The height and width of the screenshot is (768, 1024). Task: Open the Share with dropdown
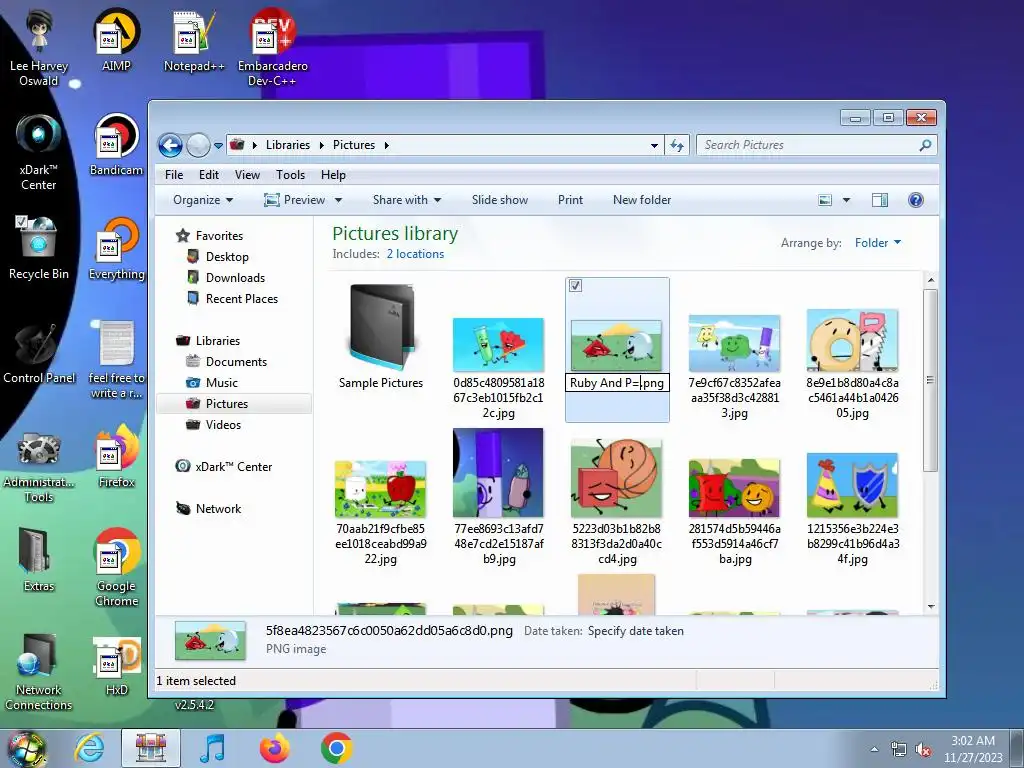click(x=406, y=200)
